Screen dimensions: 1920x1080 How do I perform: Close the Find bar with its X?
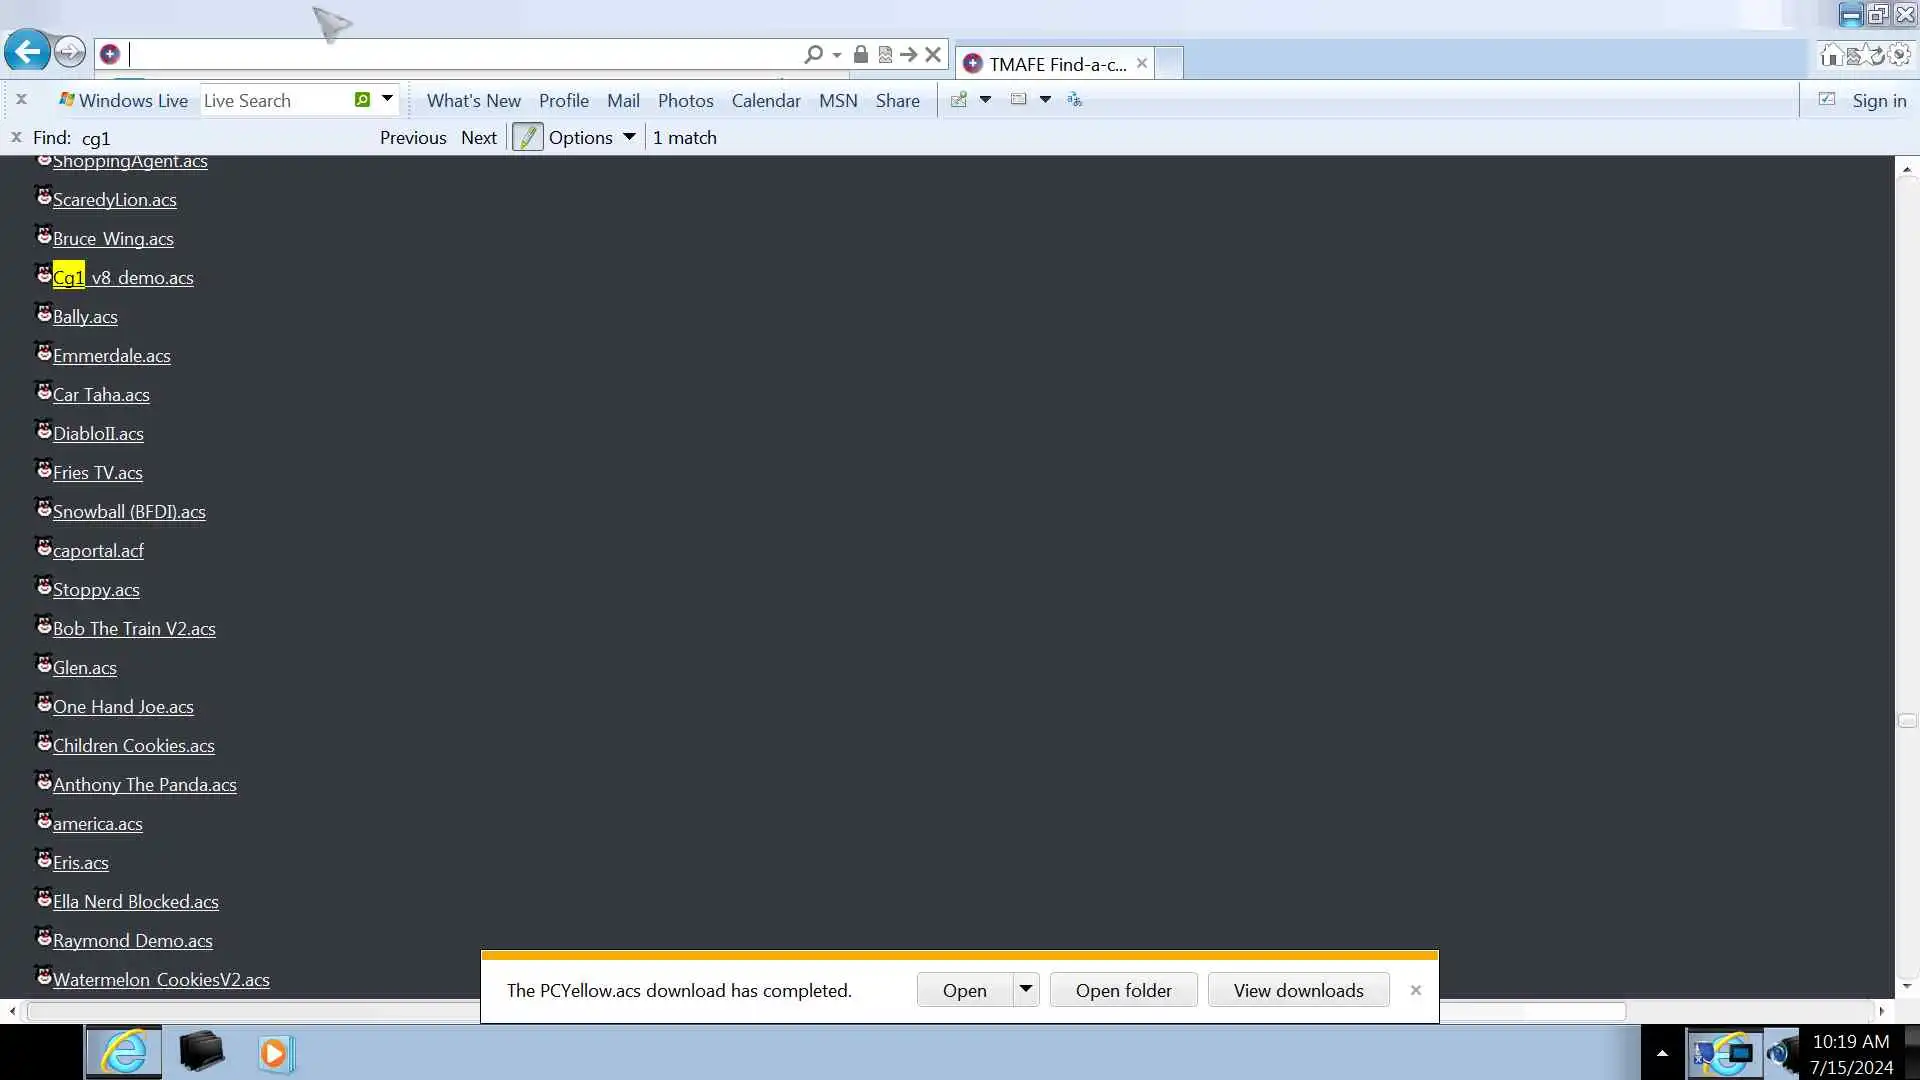[x=16, y=137]
